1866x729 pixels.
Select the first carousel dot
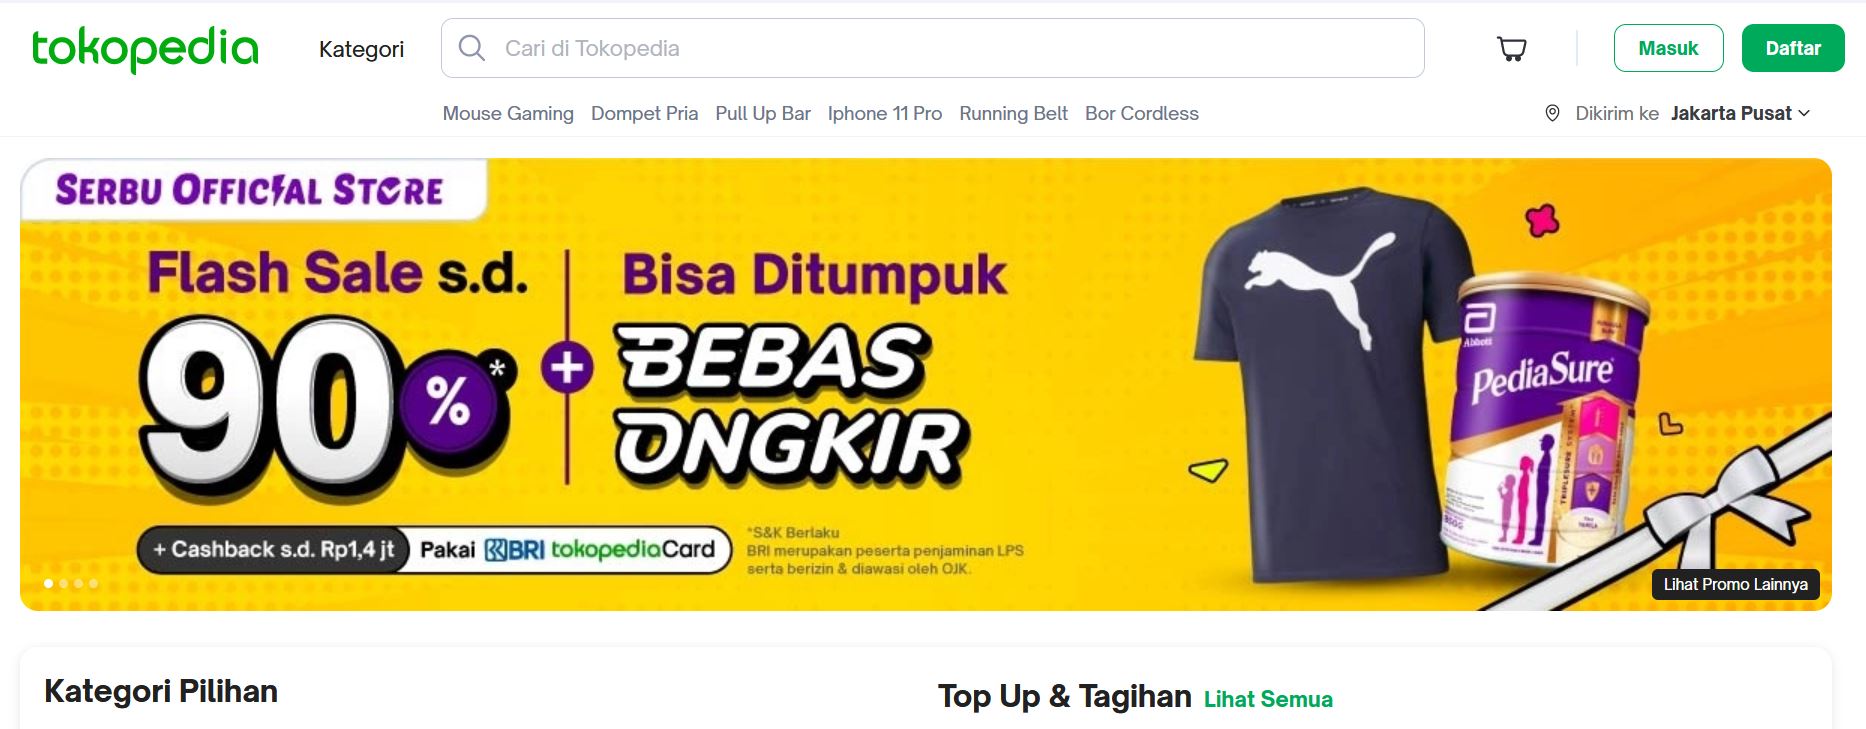coord(48,583)
